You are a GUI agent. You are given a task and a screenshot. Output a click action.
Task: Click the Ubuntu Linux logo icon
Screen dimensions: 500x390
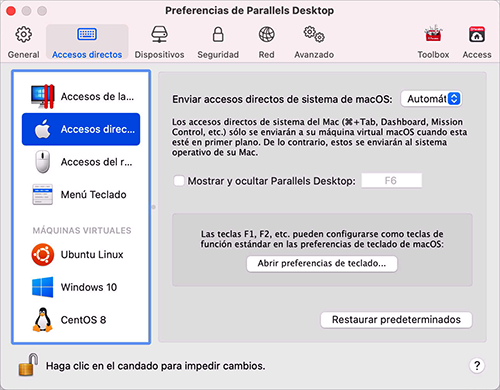(x=43, y=255)
